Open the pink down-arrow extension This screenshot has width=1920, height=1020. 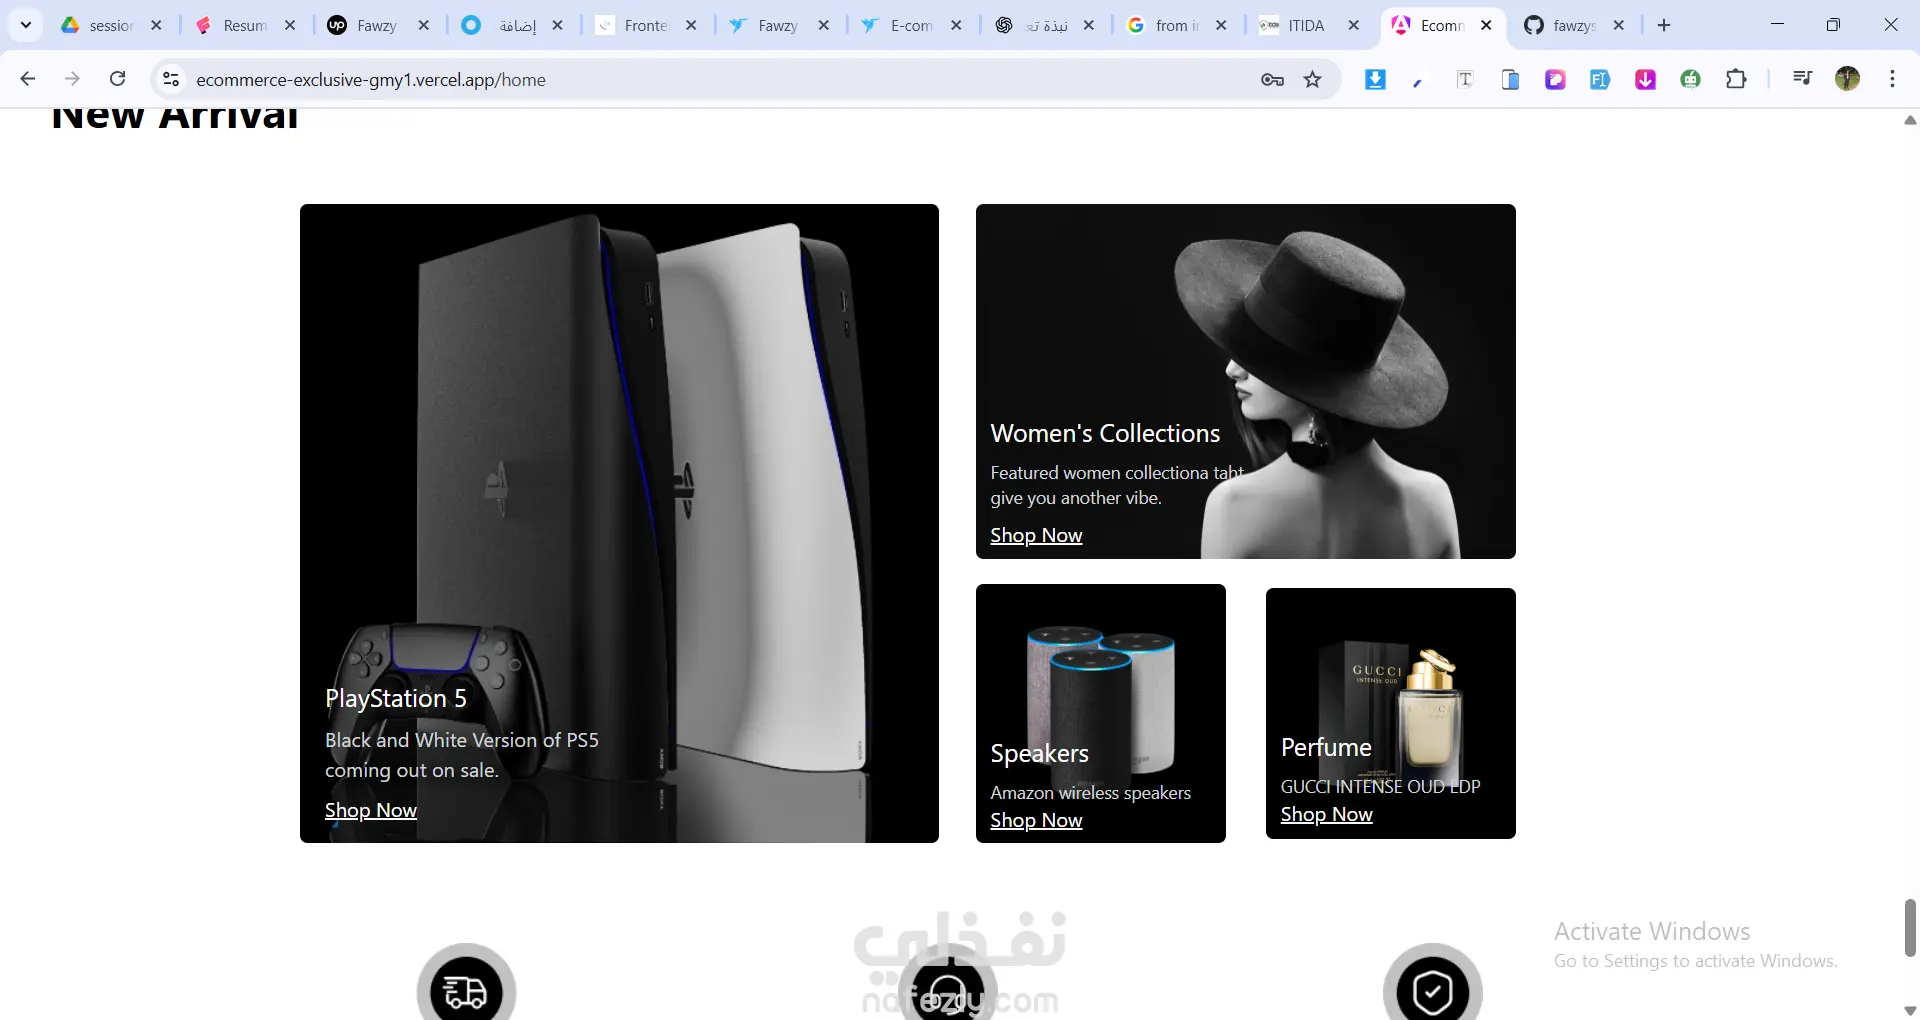[x=1645, y=79]
